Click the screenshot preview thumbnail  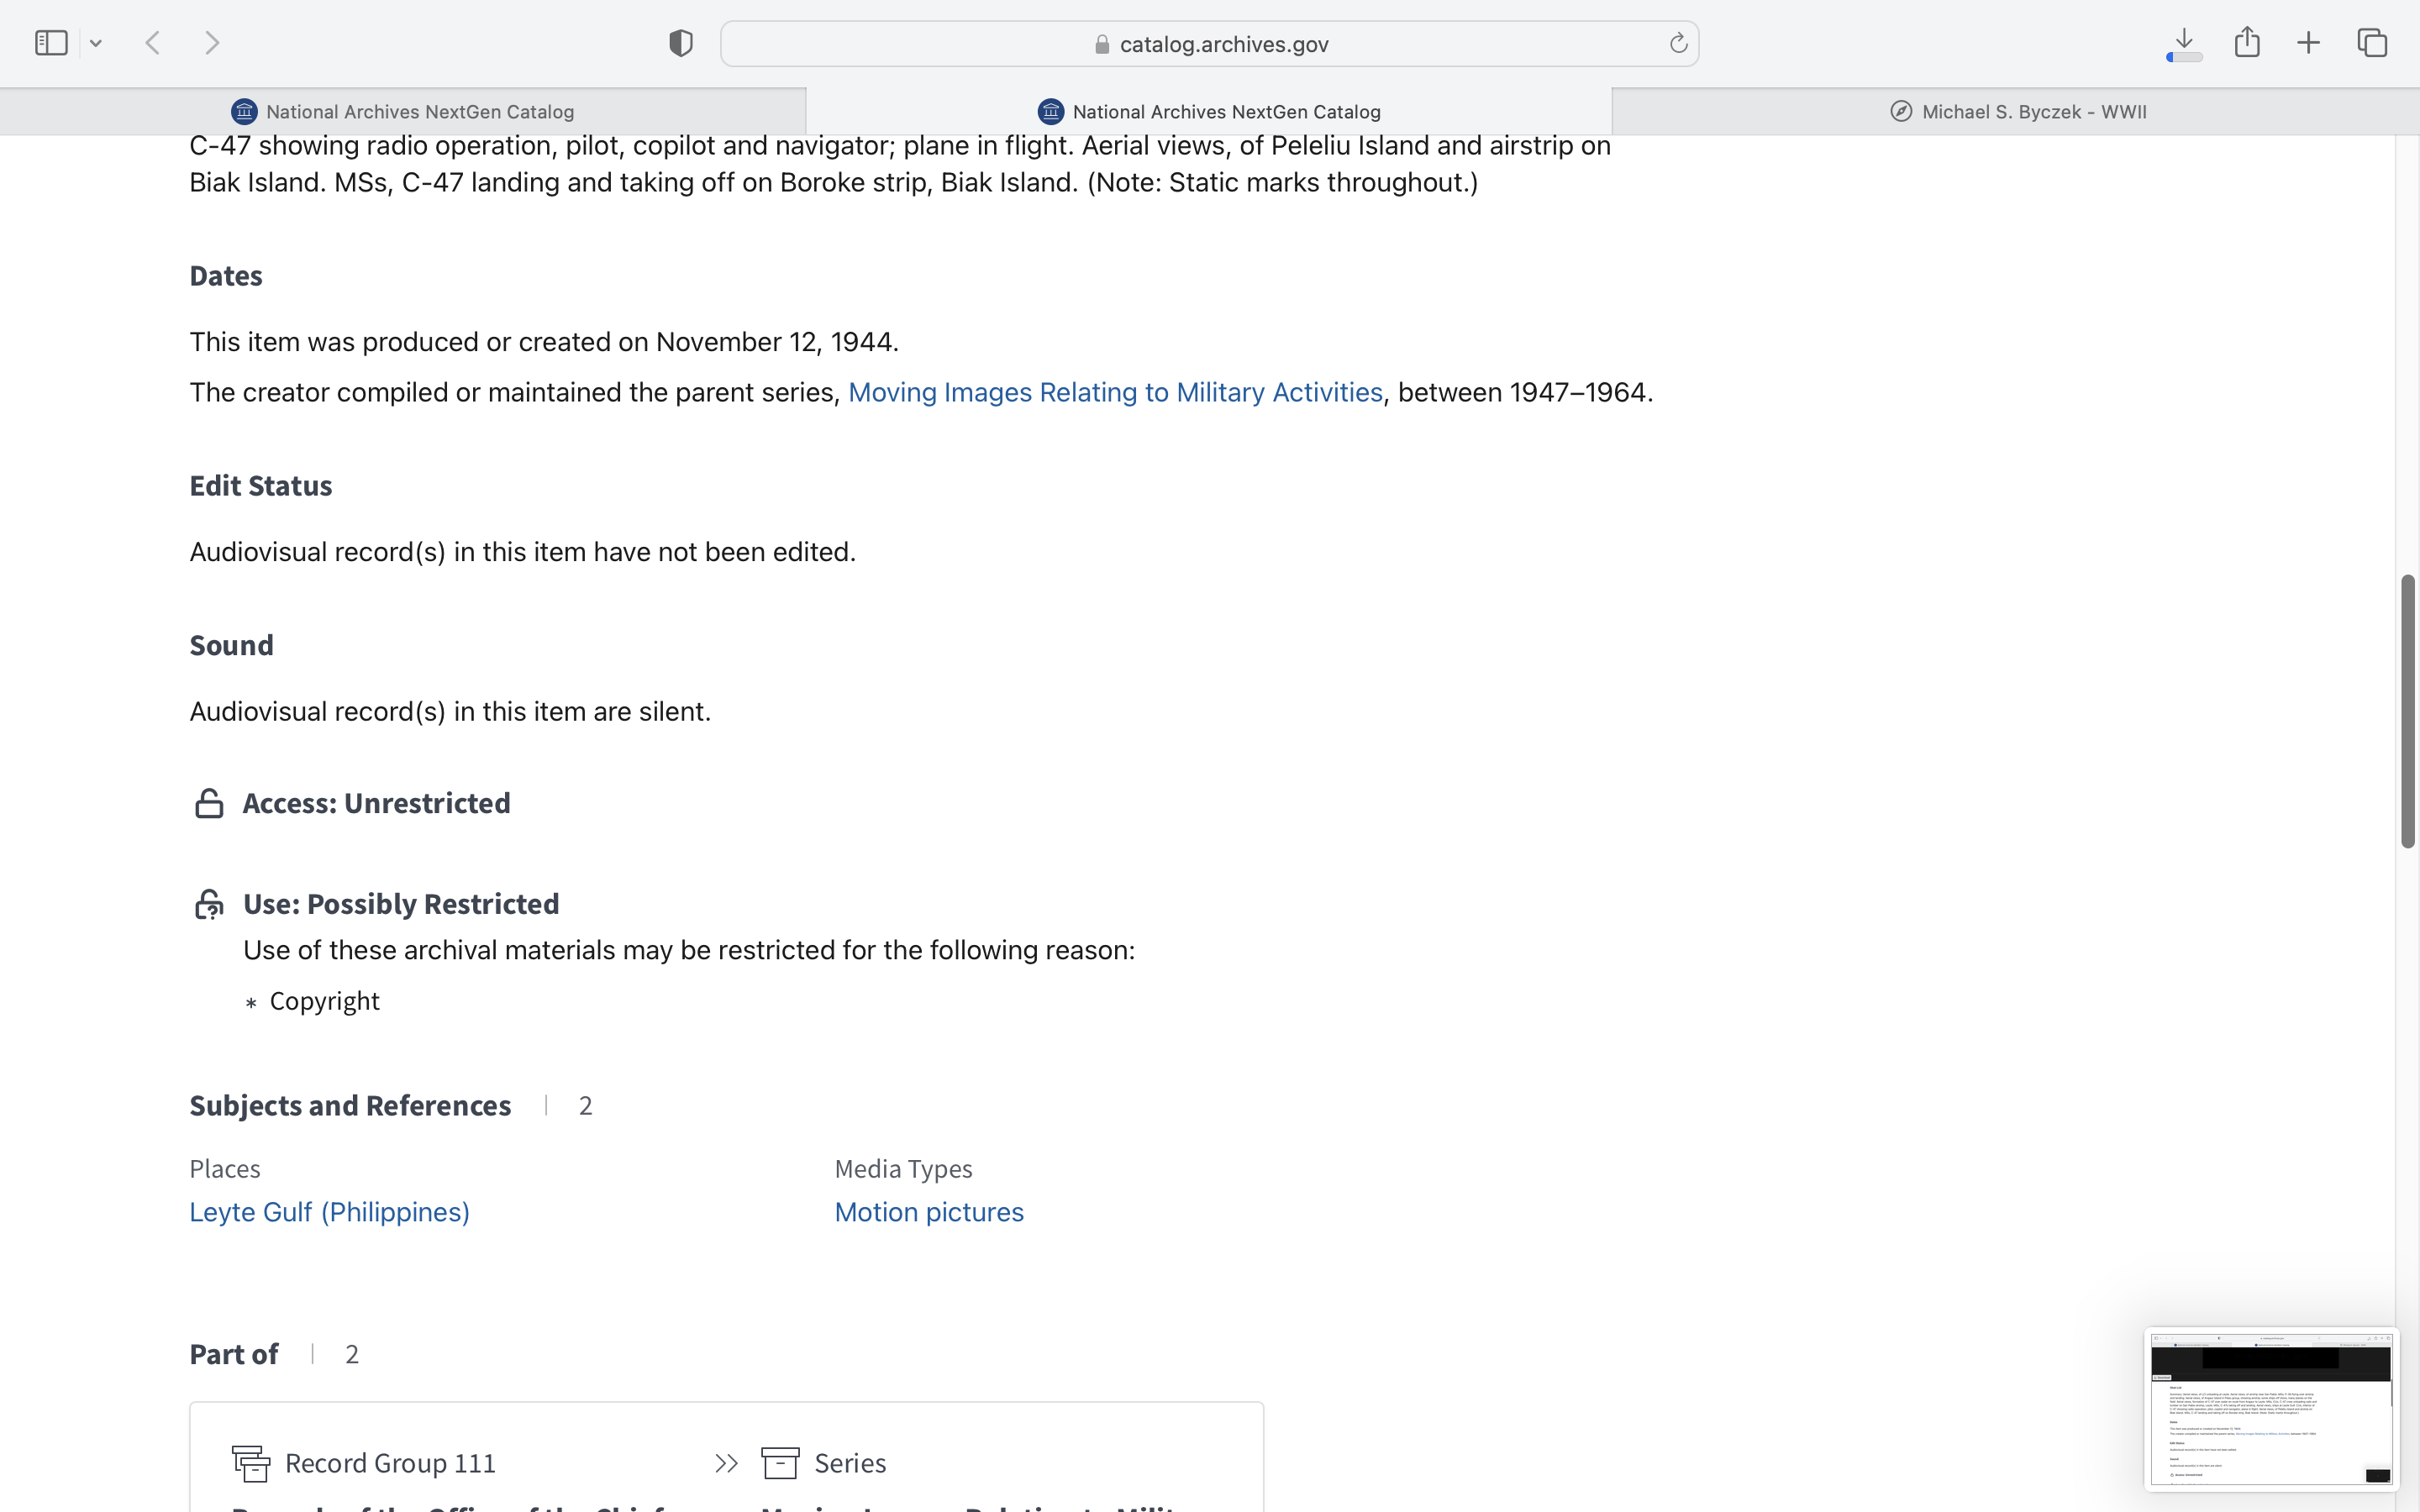[2270, 1408]
